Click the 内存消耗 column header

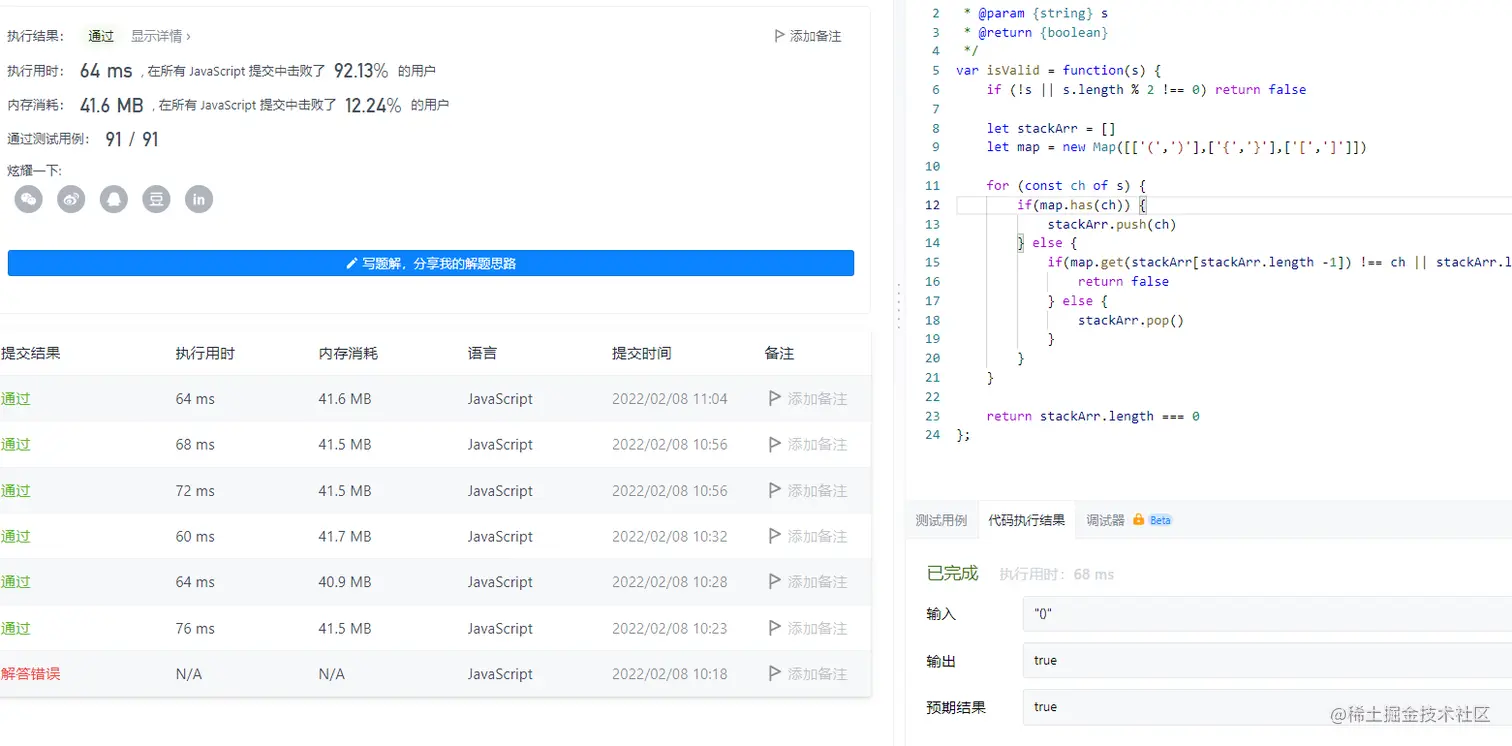tap(348, 353)
